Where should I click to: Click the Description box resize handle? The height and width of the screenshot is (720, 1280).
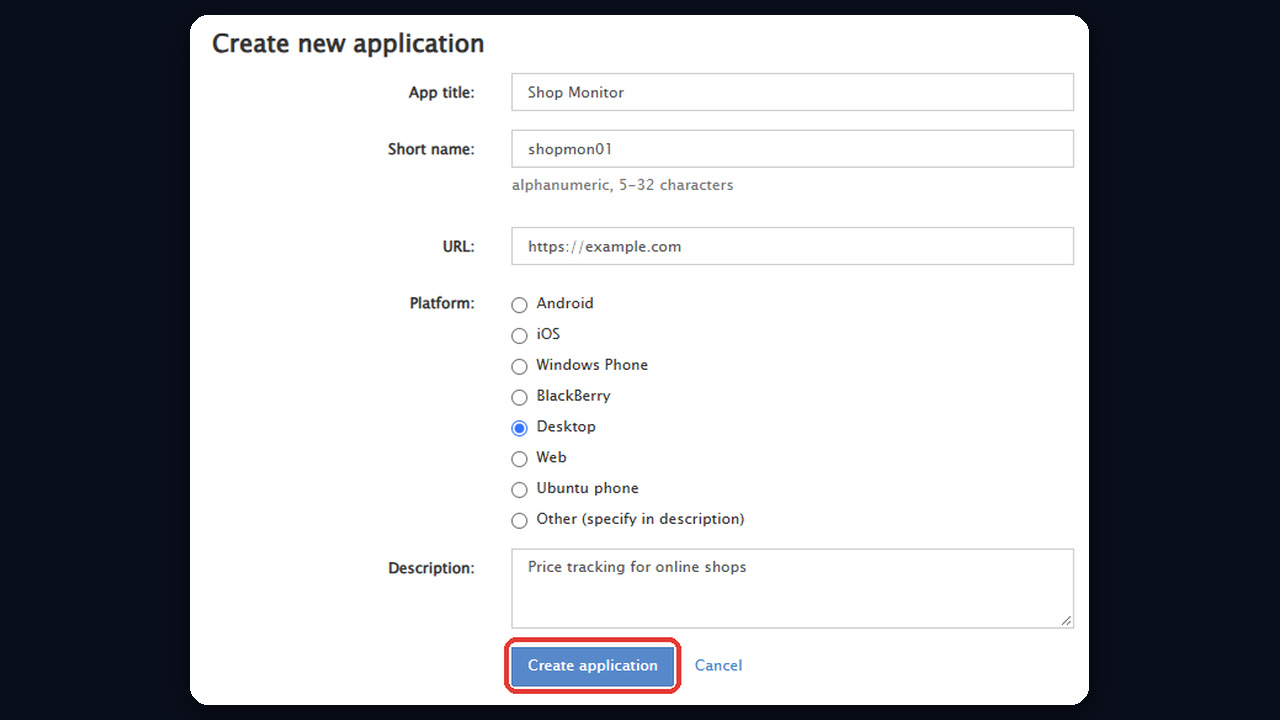click(x=1066, y=620)
